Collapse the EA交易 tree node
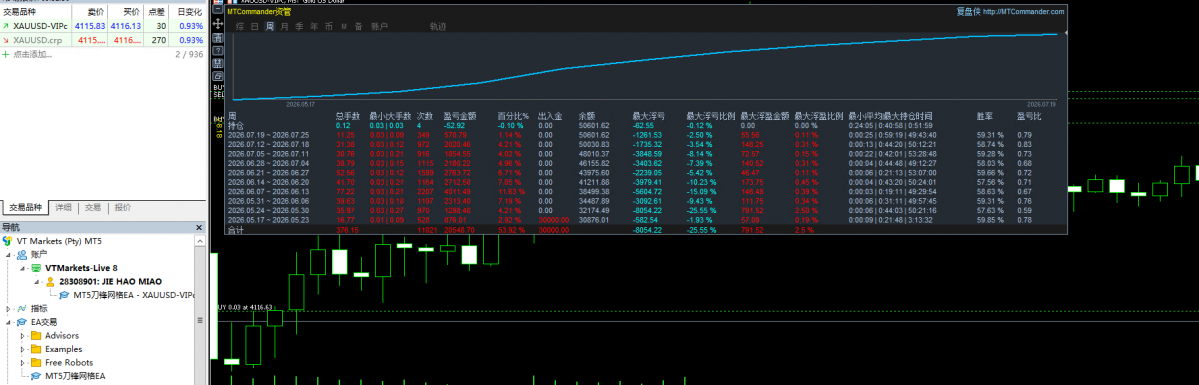This screenshot has width=1199, height=385. pyautogui.click(x=8, y=322)
